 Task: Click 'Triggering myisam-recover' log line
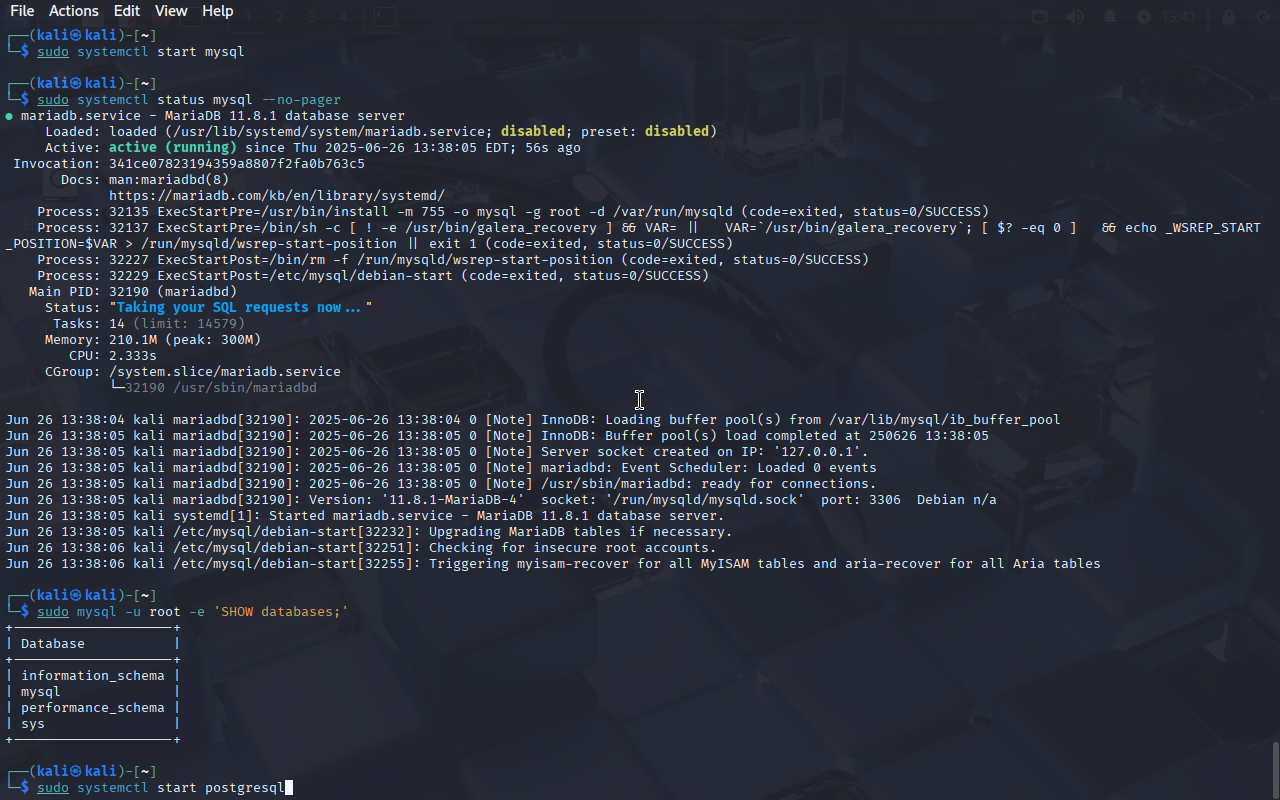(553, 563)
